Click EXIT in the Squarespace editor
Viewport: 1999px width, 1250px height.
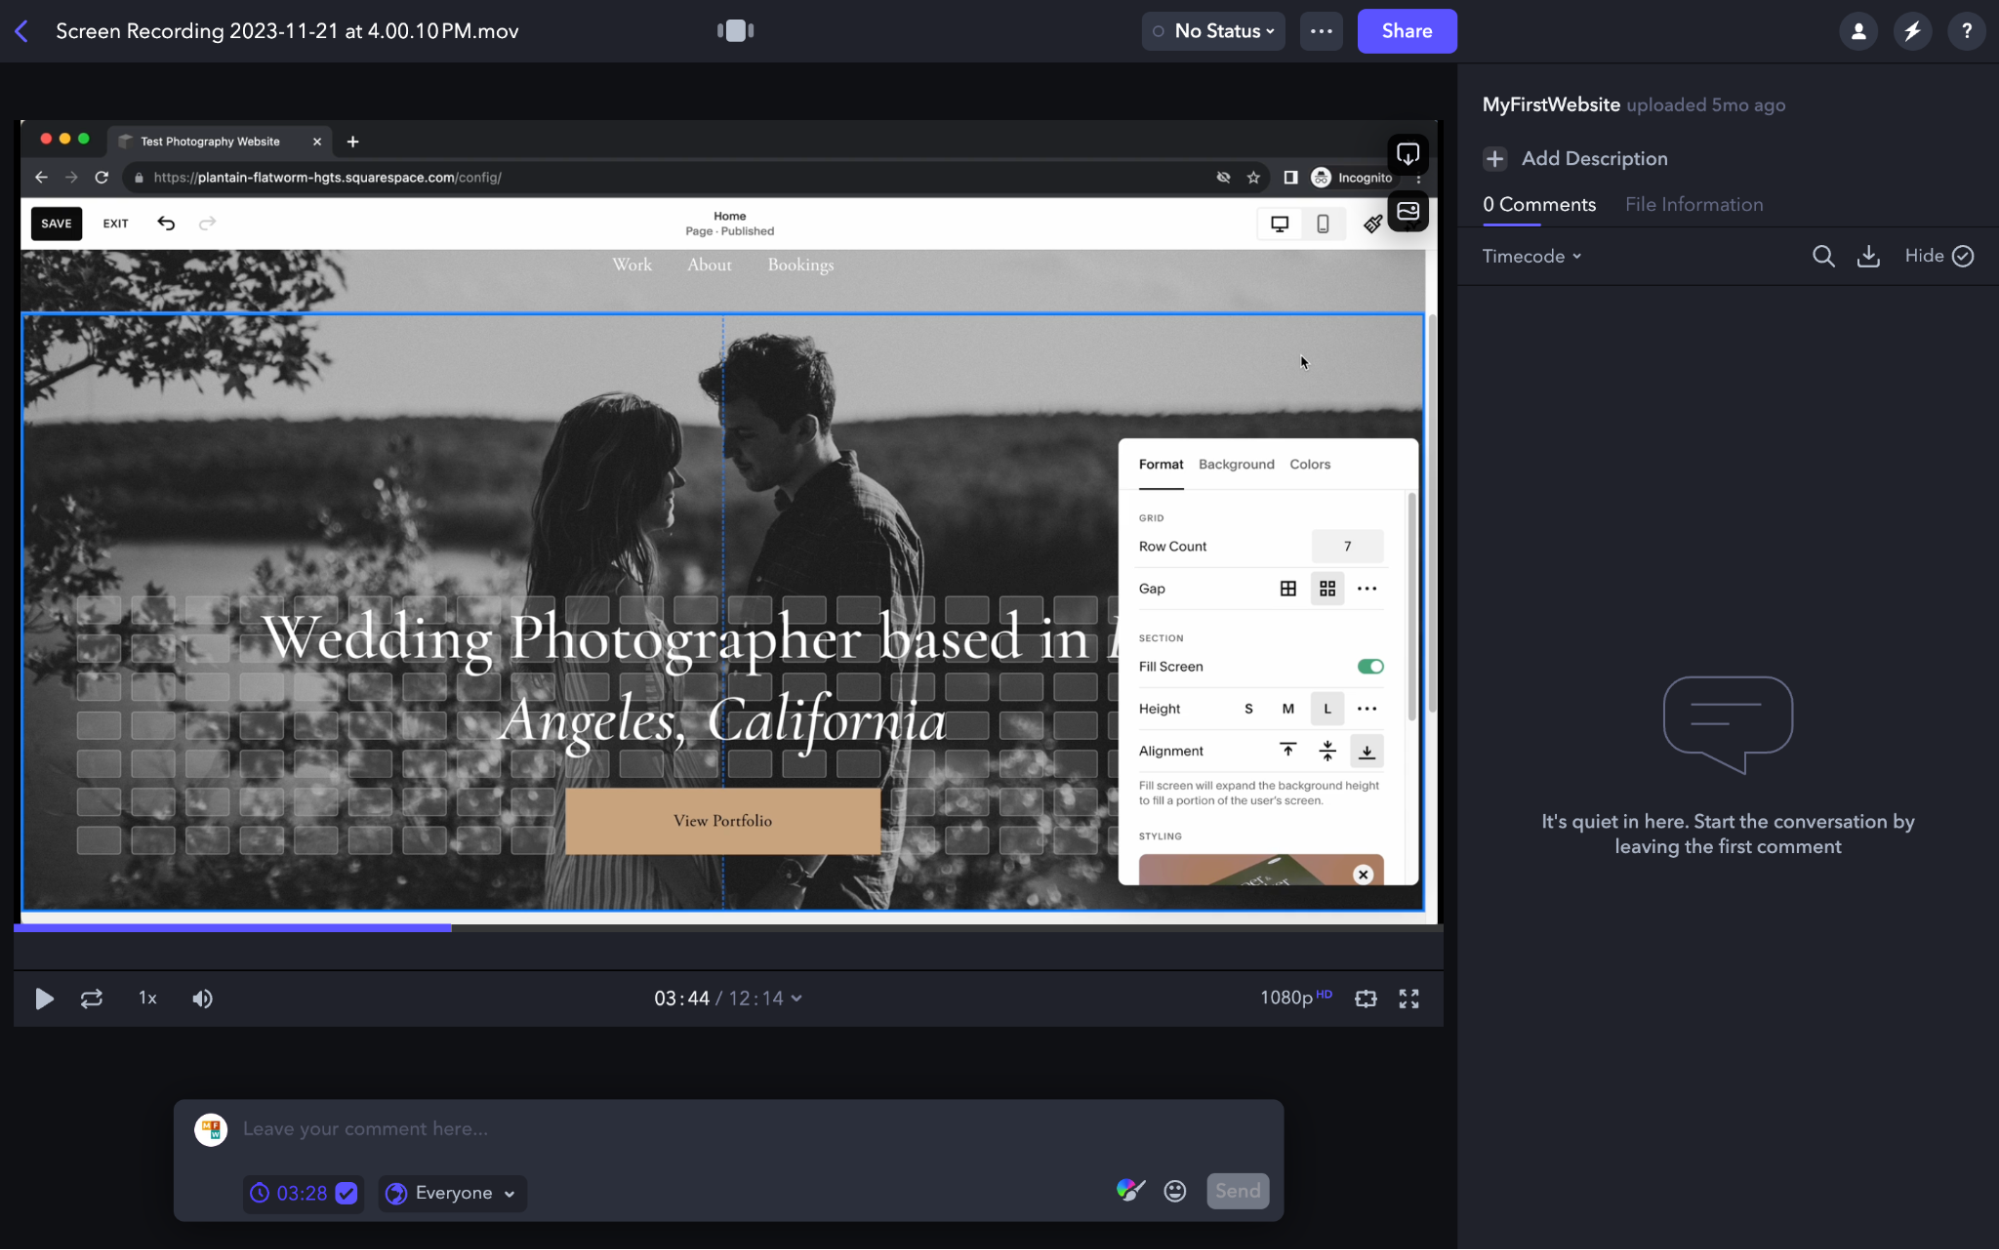(115, 224)
